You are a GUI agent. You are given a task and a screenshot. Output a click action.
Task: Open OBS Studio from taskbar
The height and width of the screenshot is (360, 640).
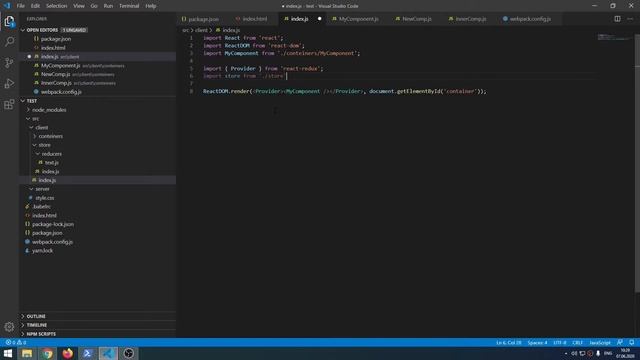tap(128, 353)
